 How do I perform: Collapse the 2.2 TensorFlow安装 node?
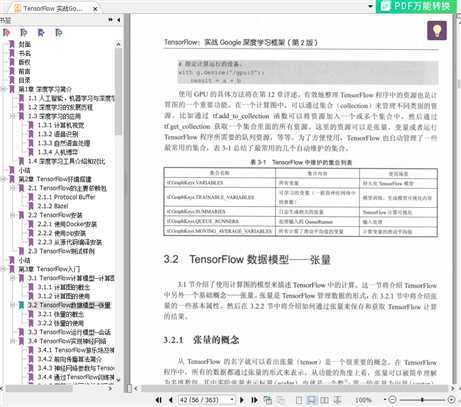(13, 215)
